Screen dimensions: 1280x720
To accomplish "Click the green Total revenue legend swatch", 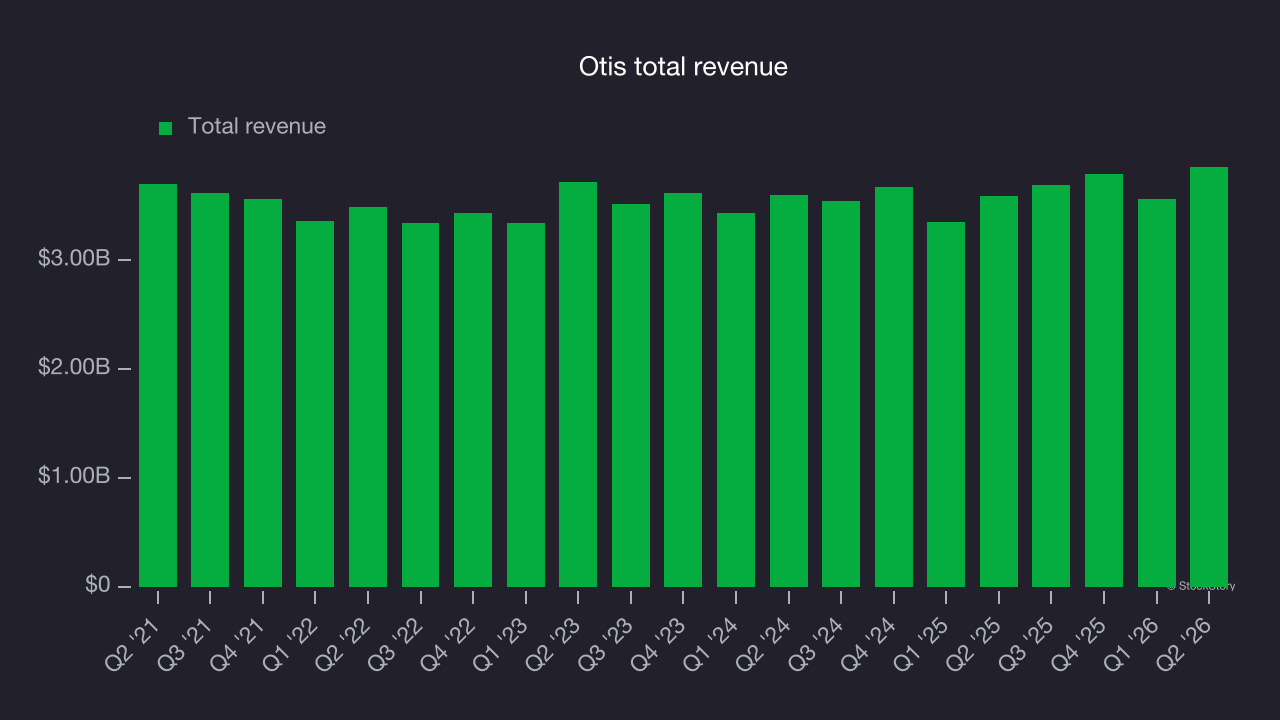I will 166,128.
